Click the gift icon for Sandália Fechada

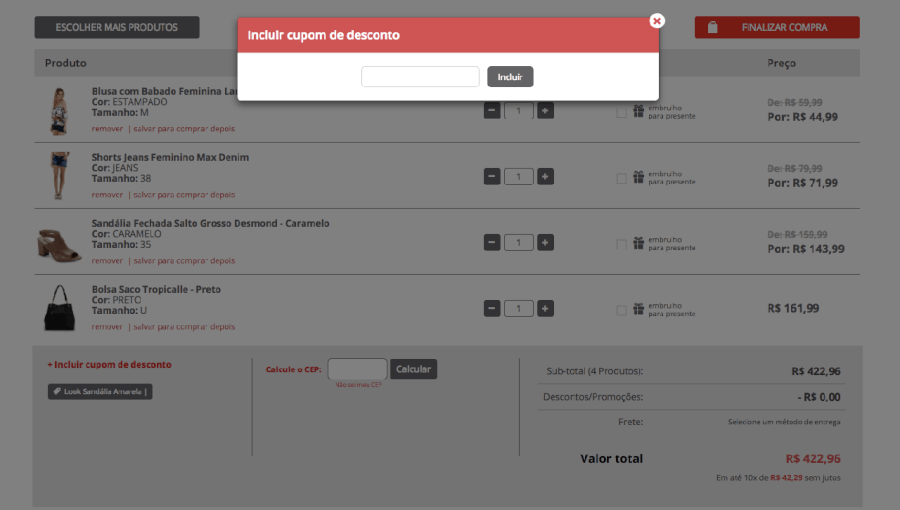(638, 243)
